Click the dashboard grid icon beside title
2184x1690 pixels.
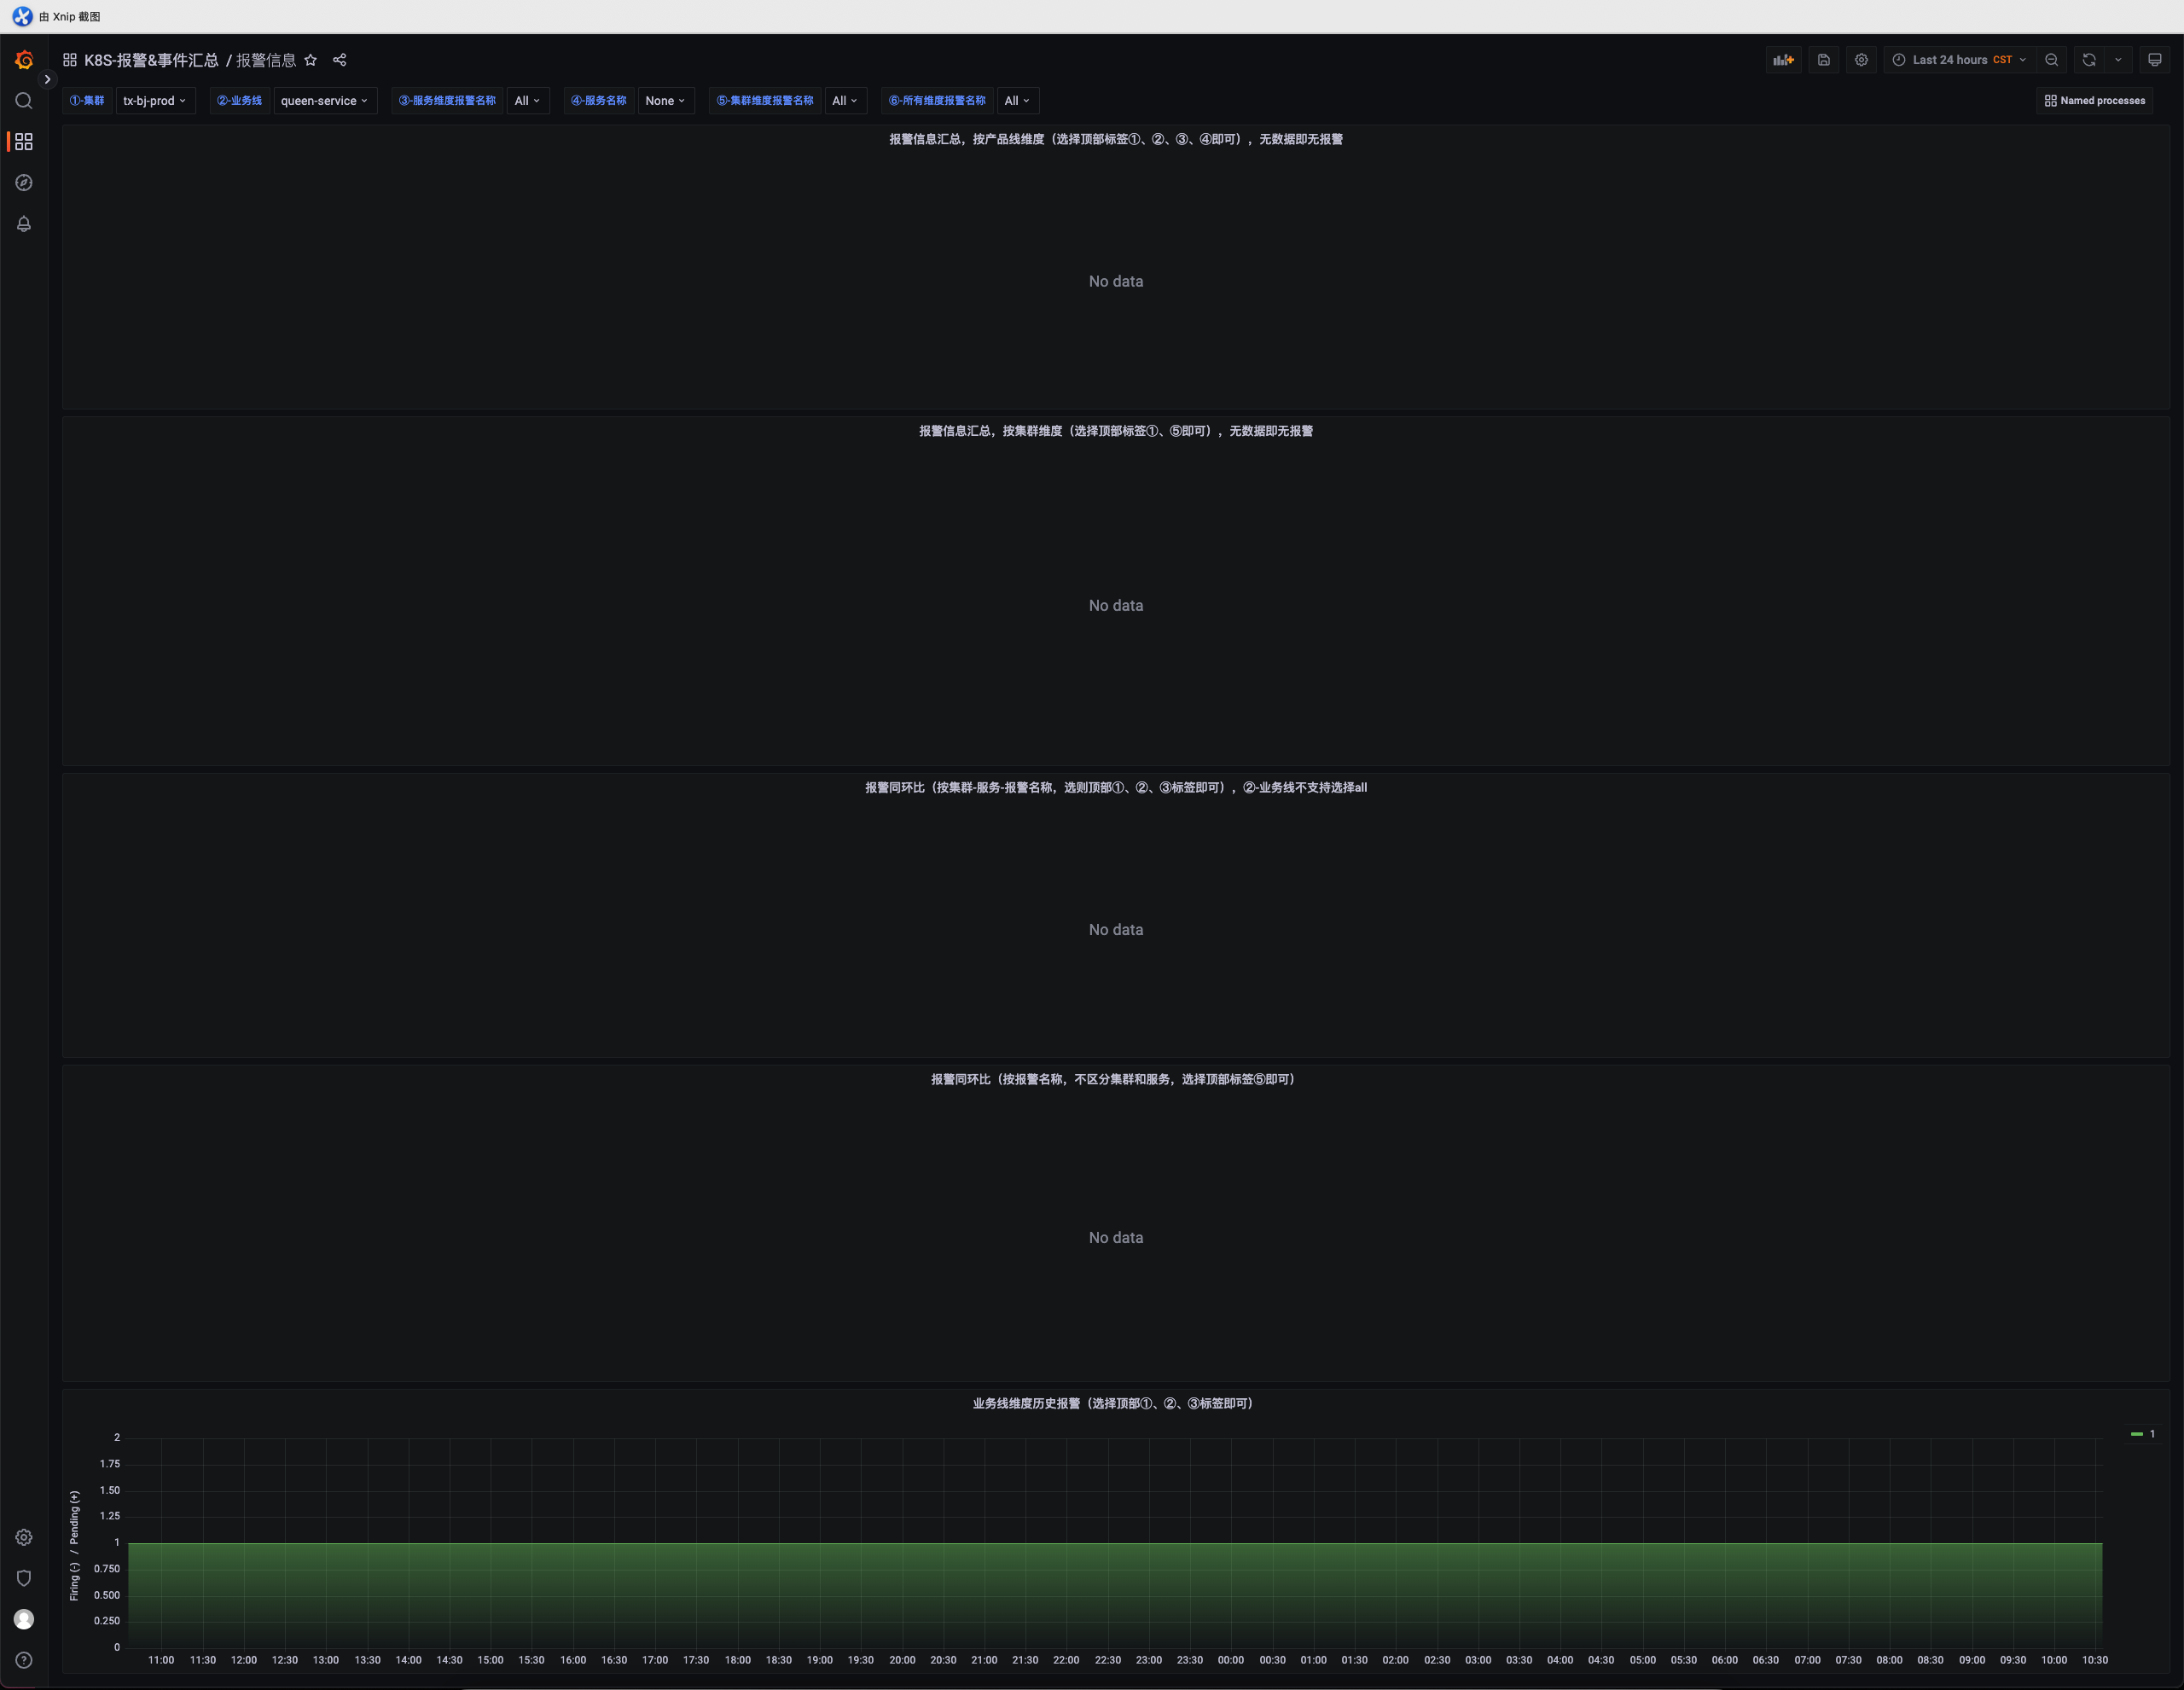pyautogui.click(x=70, y=60)
